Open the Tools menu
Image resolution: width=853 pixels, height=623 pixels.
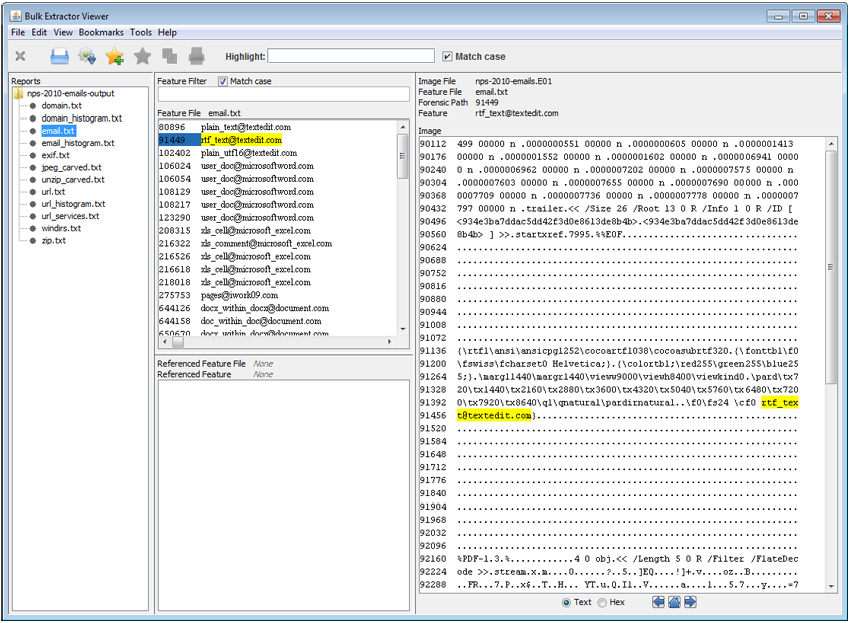pyautogui.click(x=141, y=33)
